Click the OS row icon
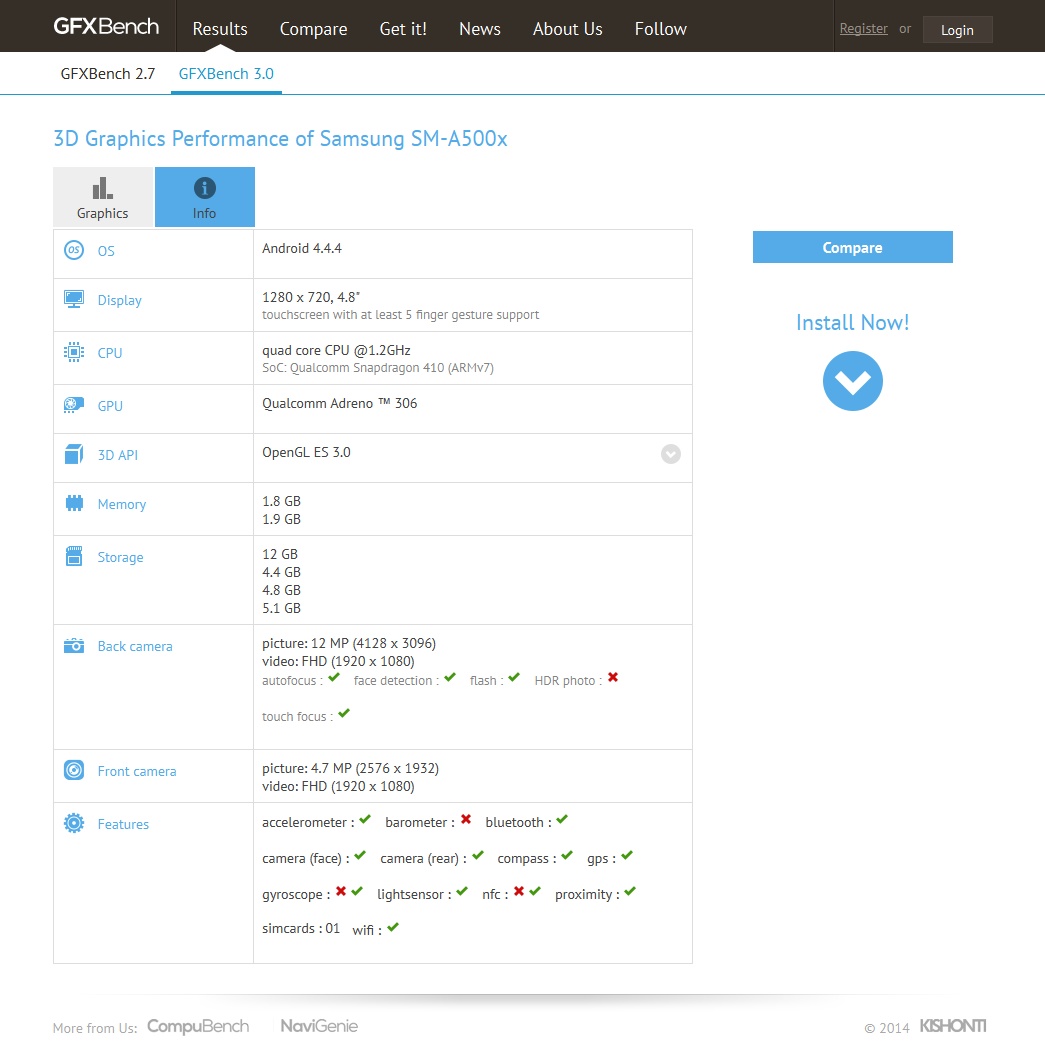1045x1048 pixels. pos(73,250)
